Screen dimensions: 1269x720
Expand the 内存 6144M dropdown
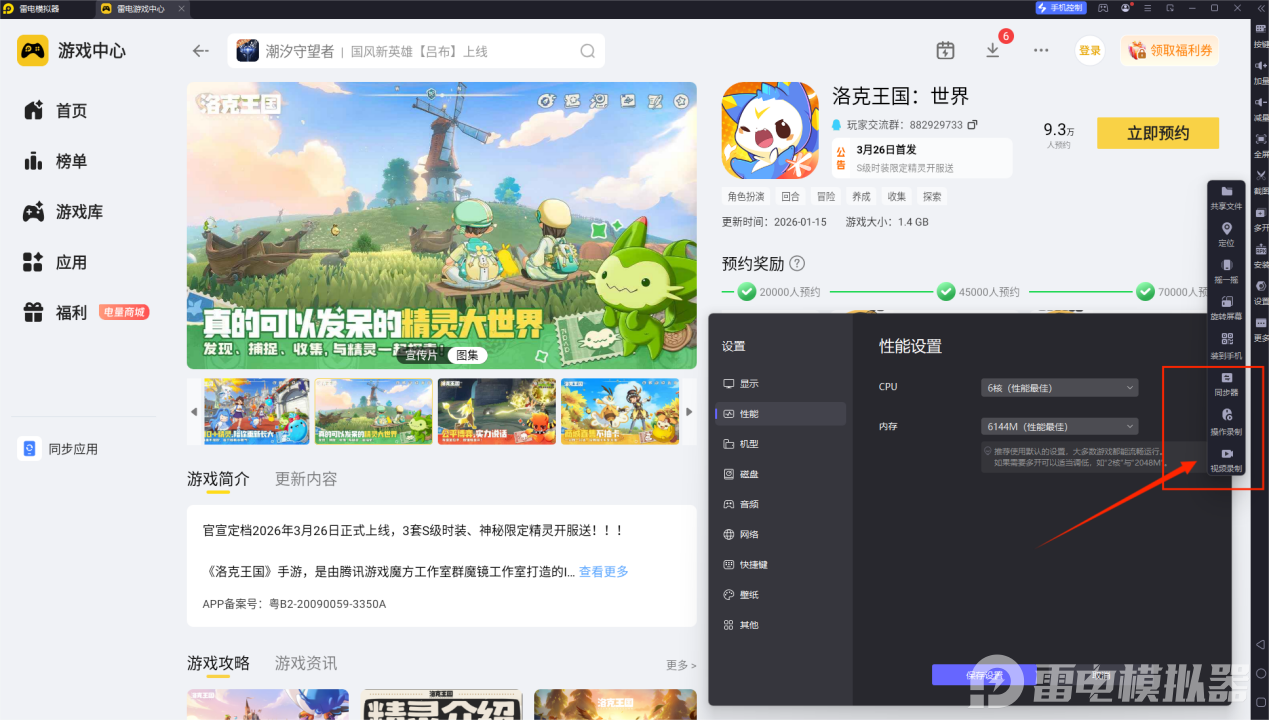[1060, 426]
